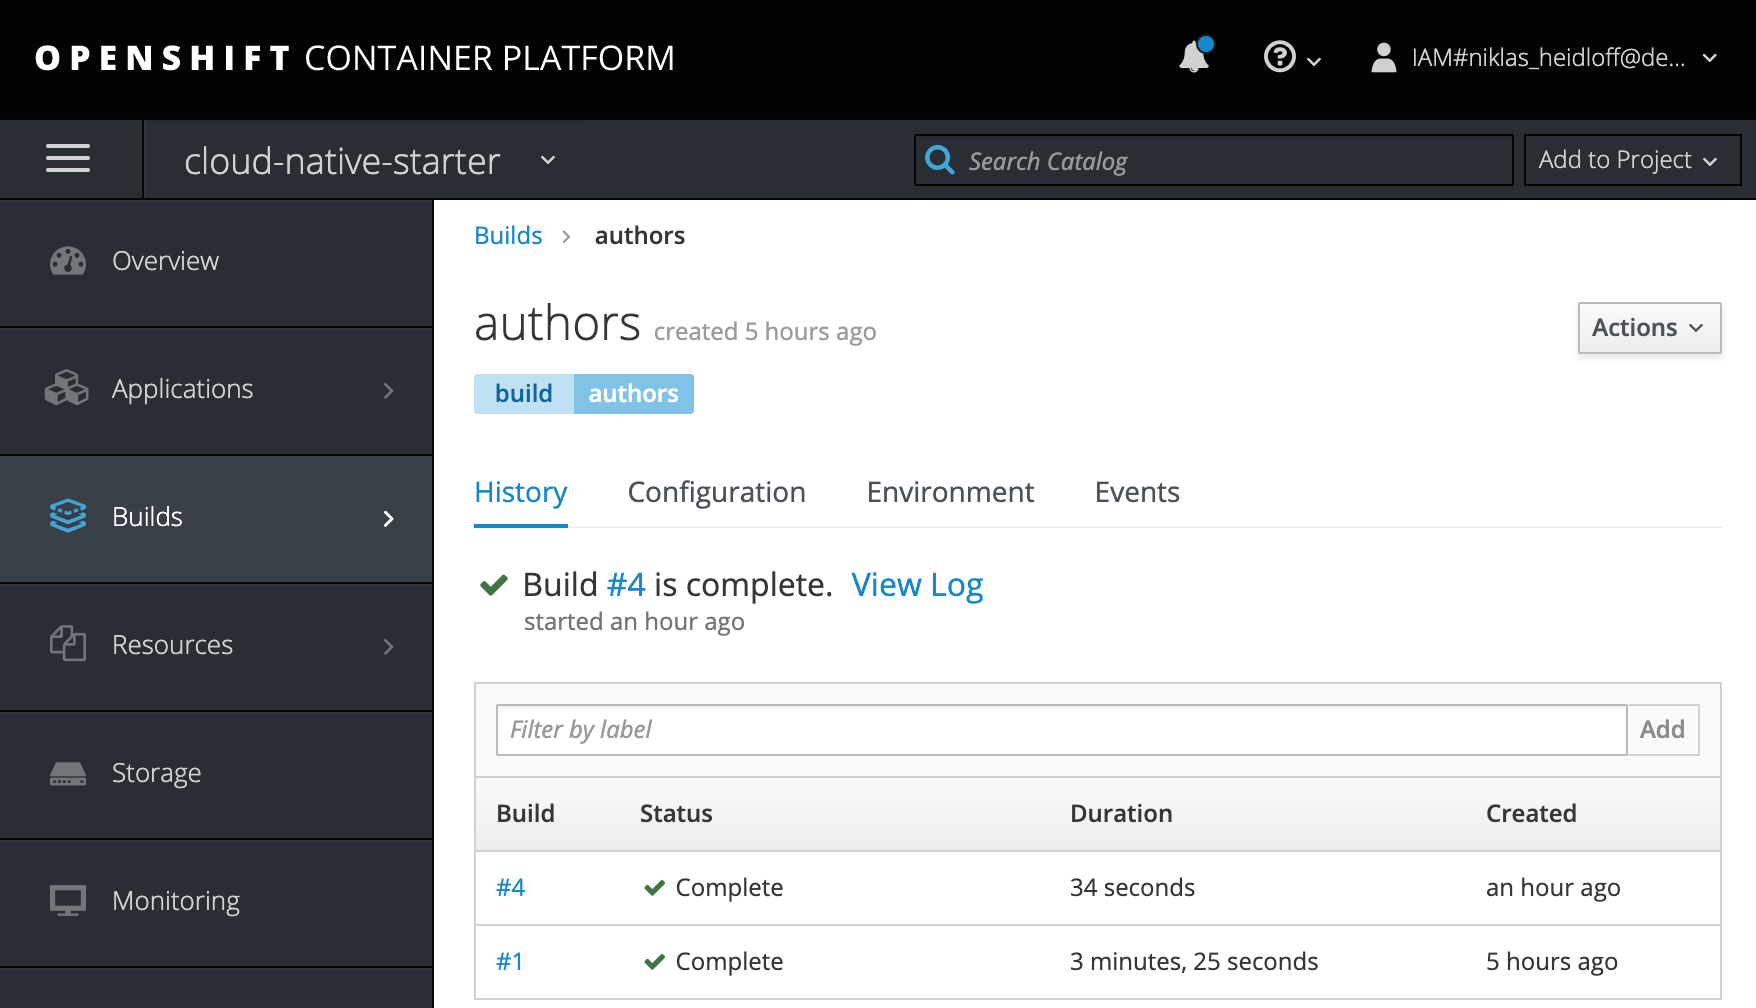Click the Applications cubes icon

[x=67, y=388]
